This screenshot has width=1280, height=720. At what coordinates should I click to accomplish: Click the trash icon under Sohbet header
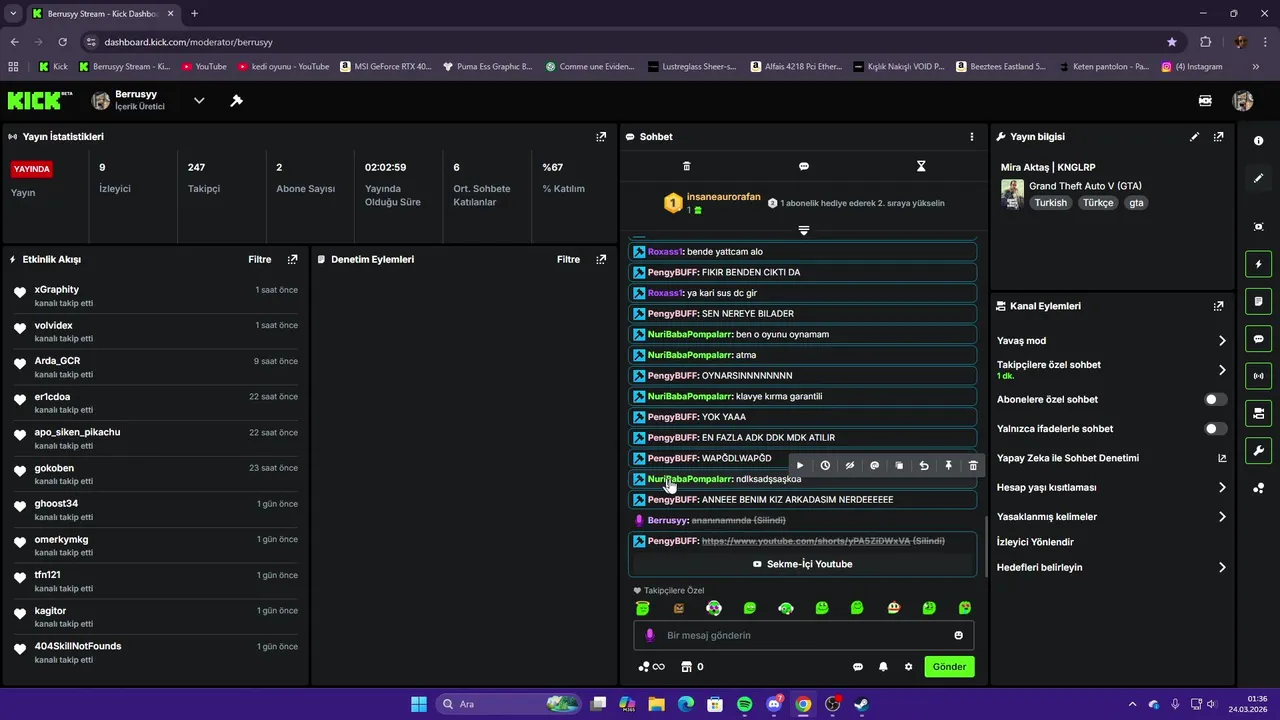click(686, 166)
